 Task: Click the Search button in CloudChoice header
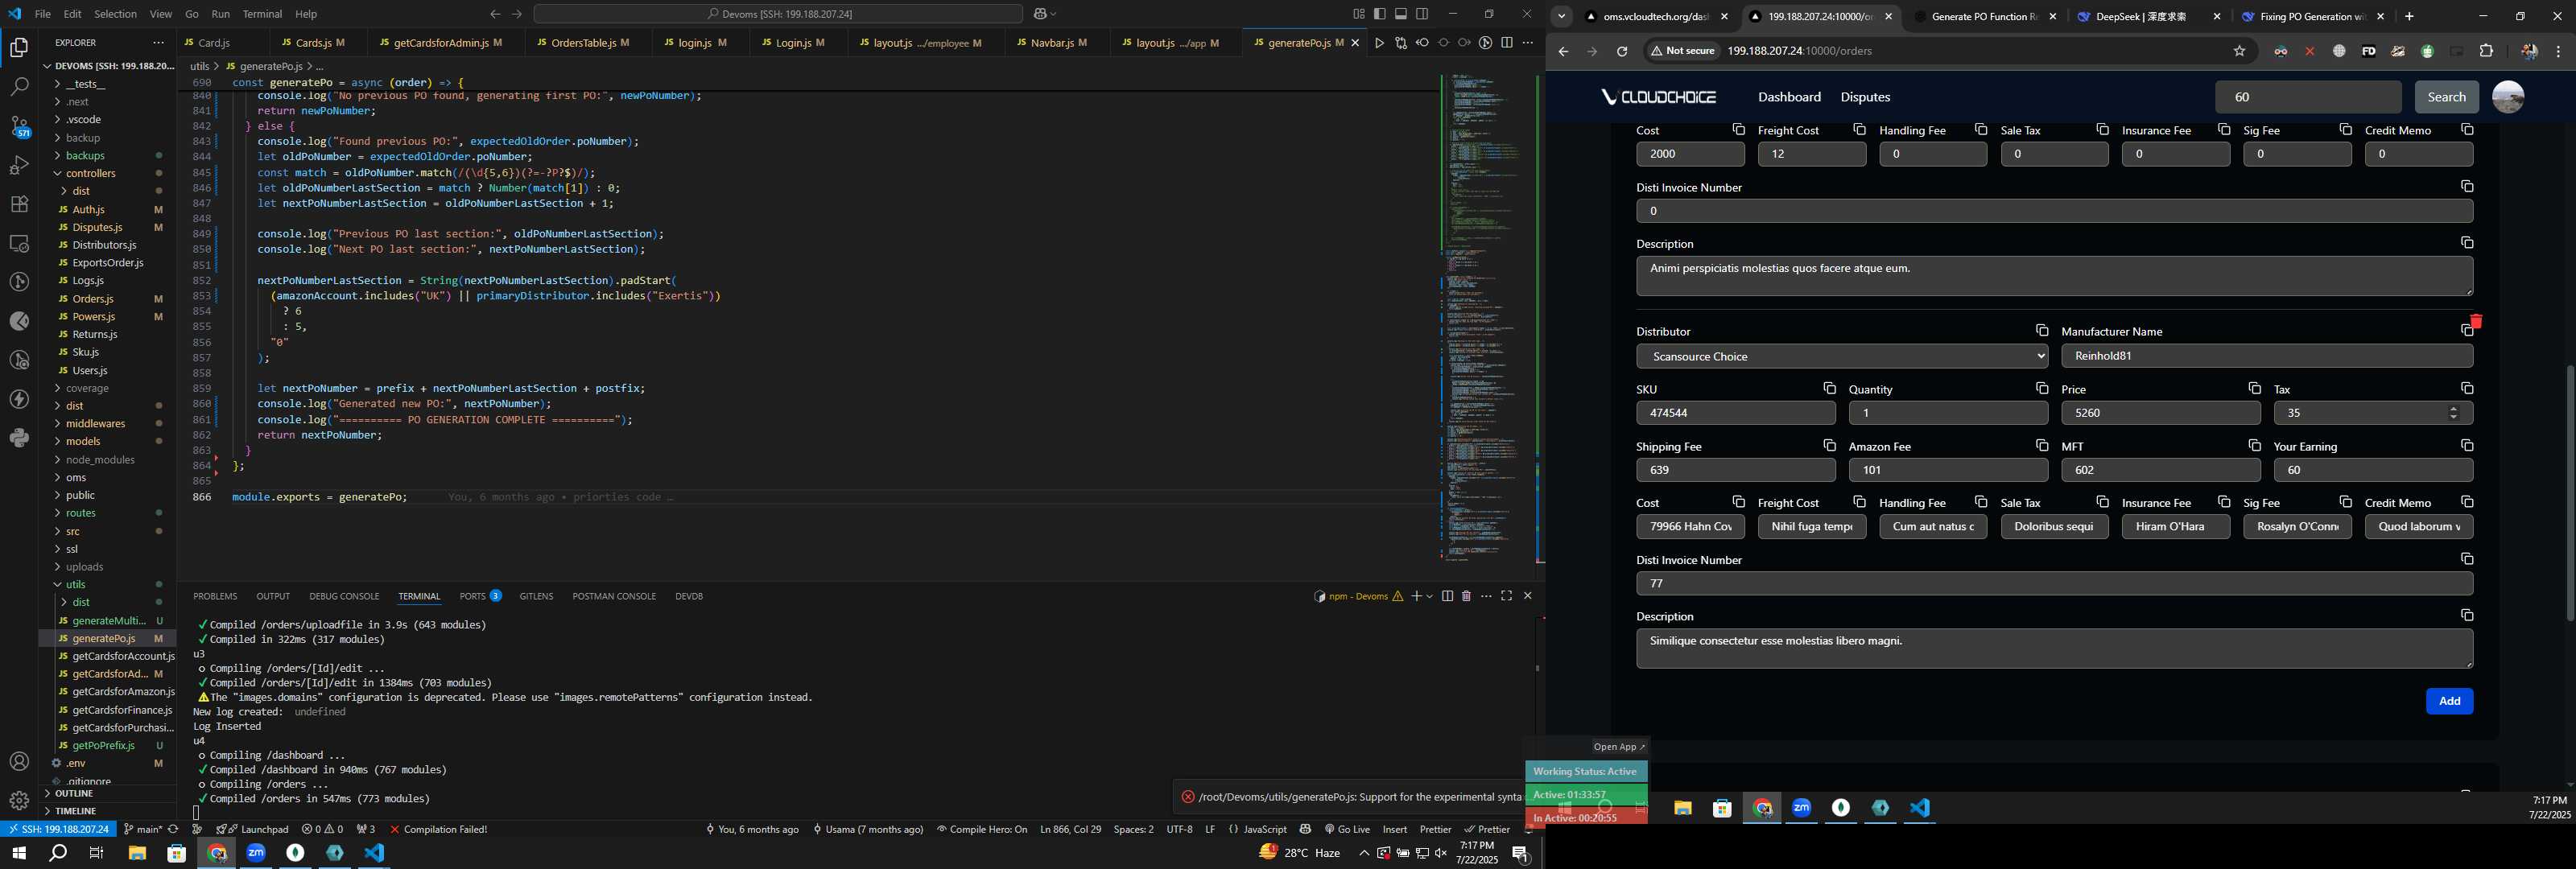tap(2446, 97)
